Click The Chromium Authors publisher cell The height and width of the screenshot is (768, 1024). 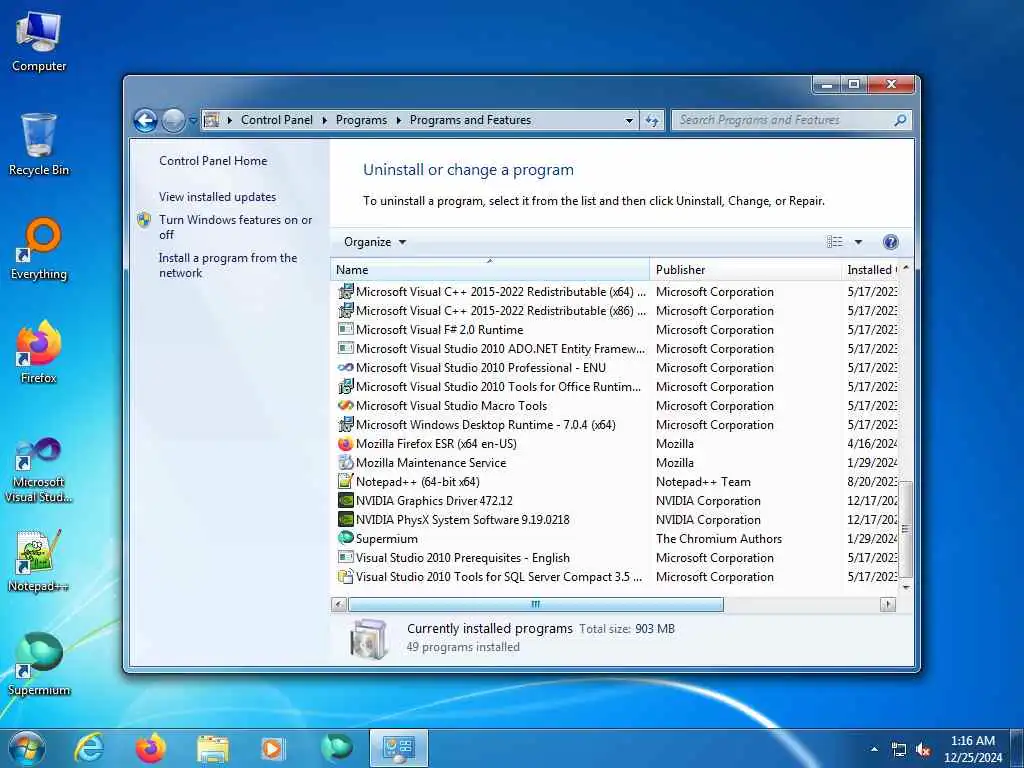718,539
